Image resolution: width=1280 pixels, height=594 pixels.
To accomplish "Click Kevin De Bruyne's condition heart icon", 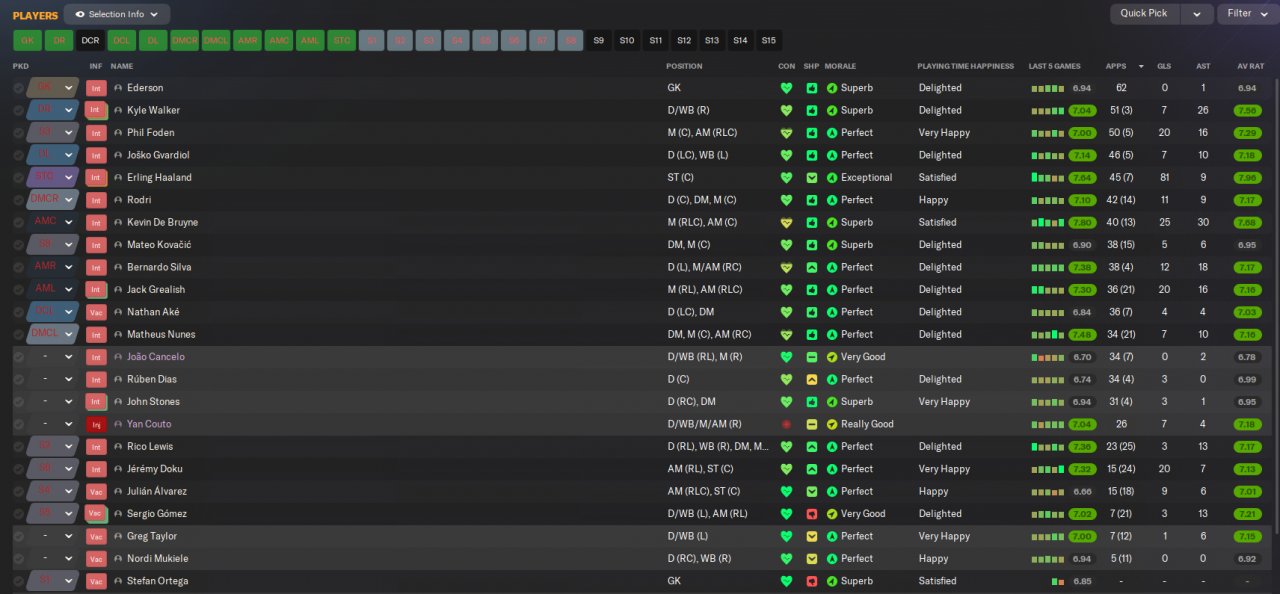I will pyautogui.click(x=786, y=222).
